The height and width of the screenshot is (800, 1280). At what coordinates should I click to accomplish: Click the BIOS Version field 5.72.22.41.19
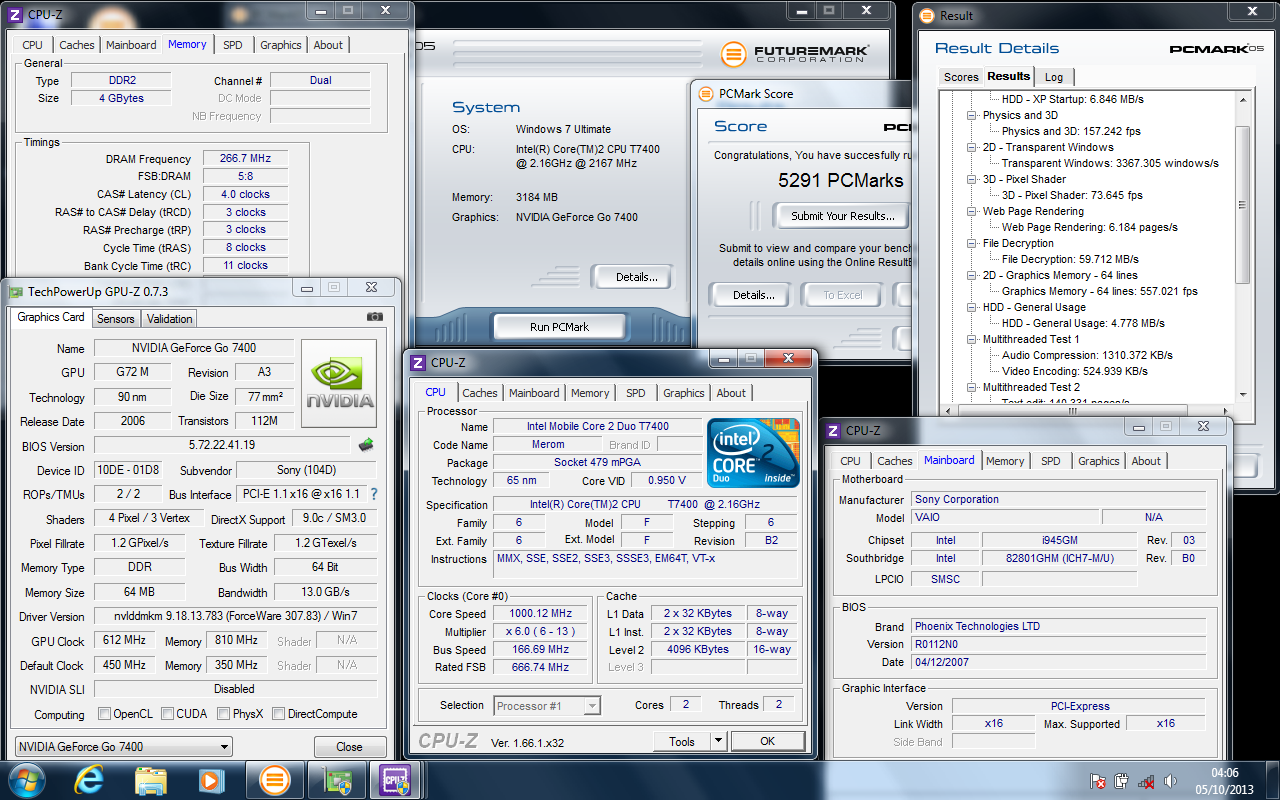click(222, 445)
